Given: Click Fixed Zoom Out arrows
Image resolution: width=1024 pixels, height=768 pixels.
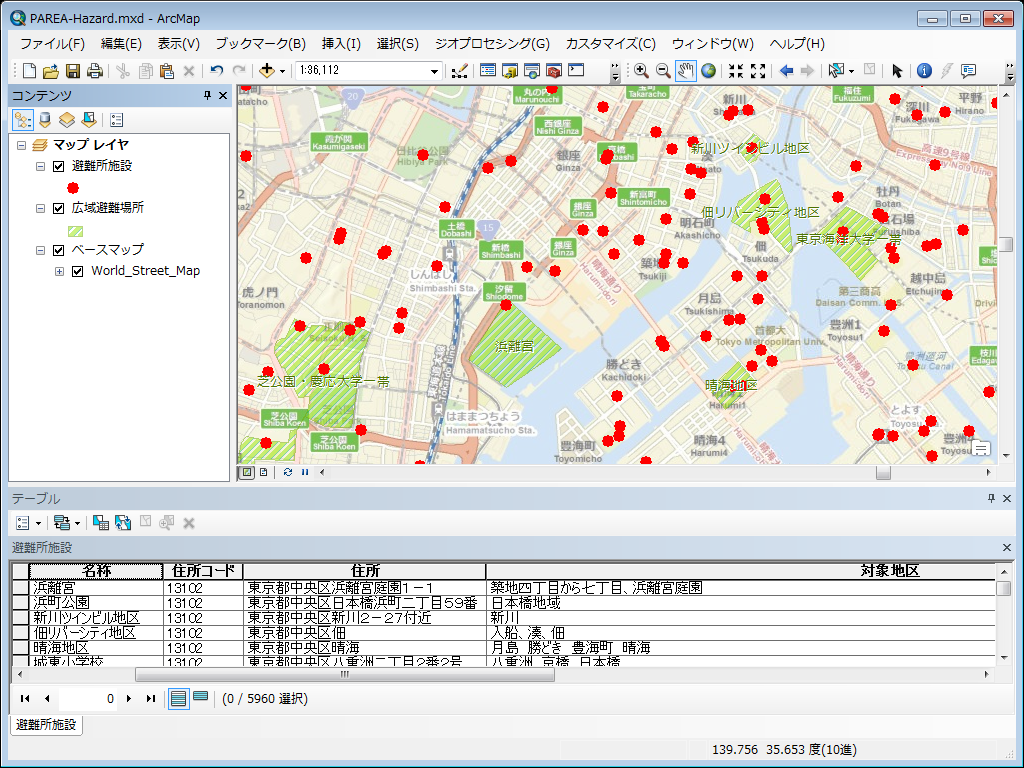Looking at the screenshot, I should click(758, 71).
